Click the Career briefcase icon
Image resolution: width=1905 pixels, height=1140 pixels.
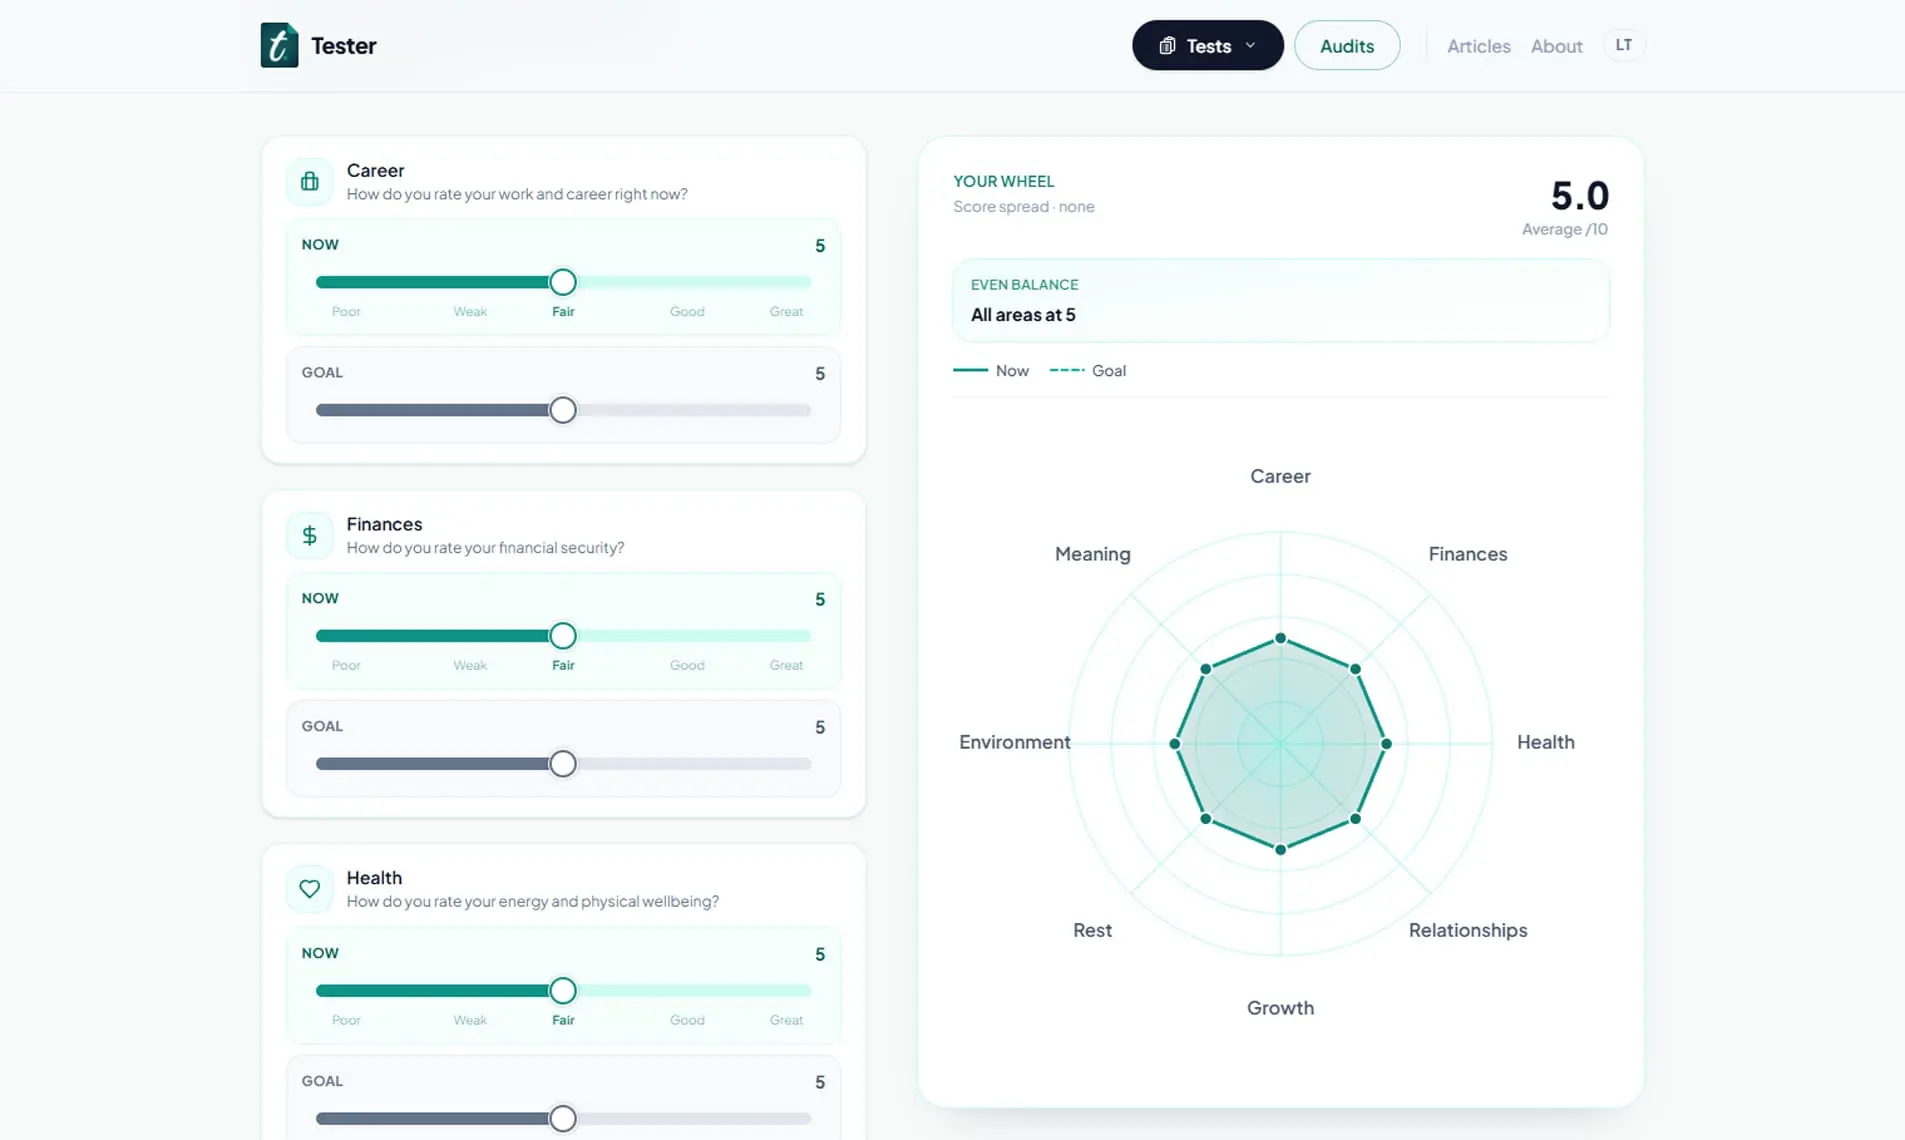[x=310, y=181]
